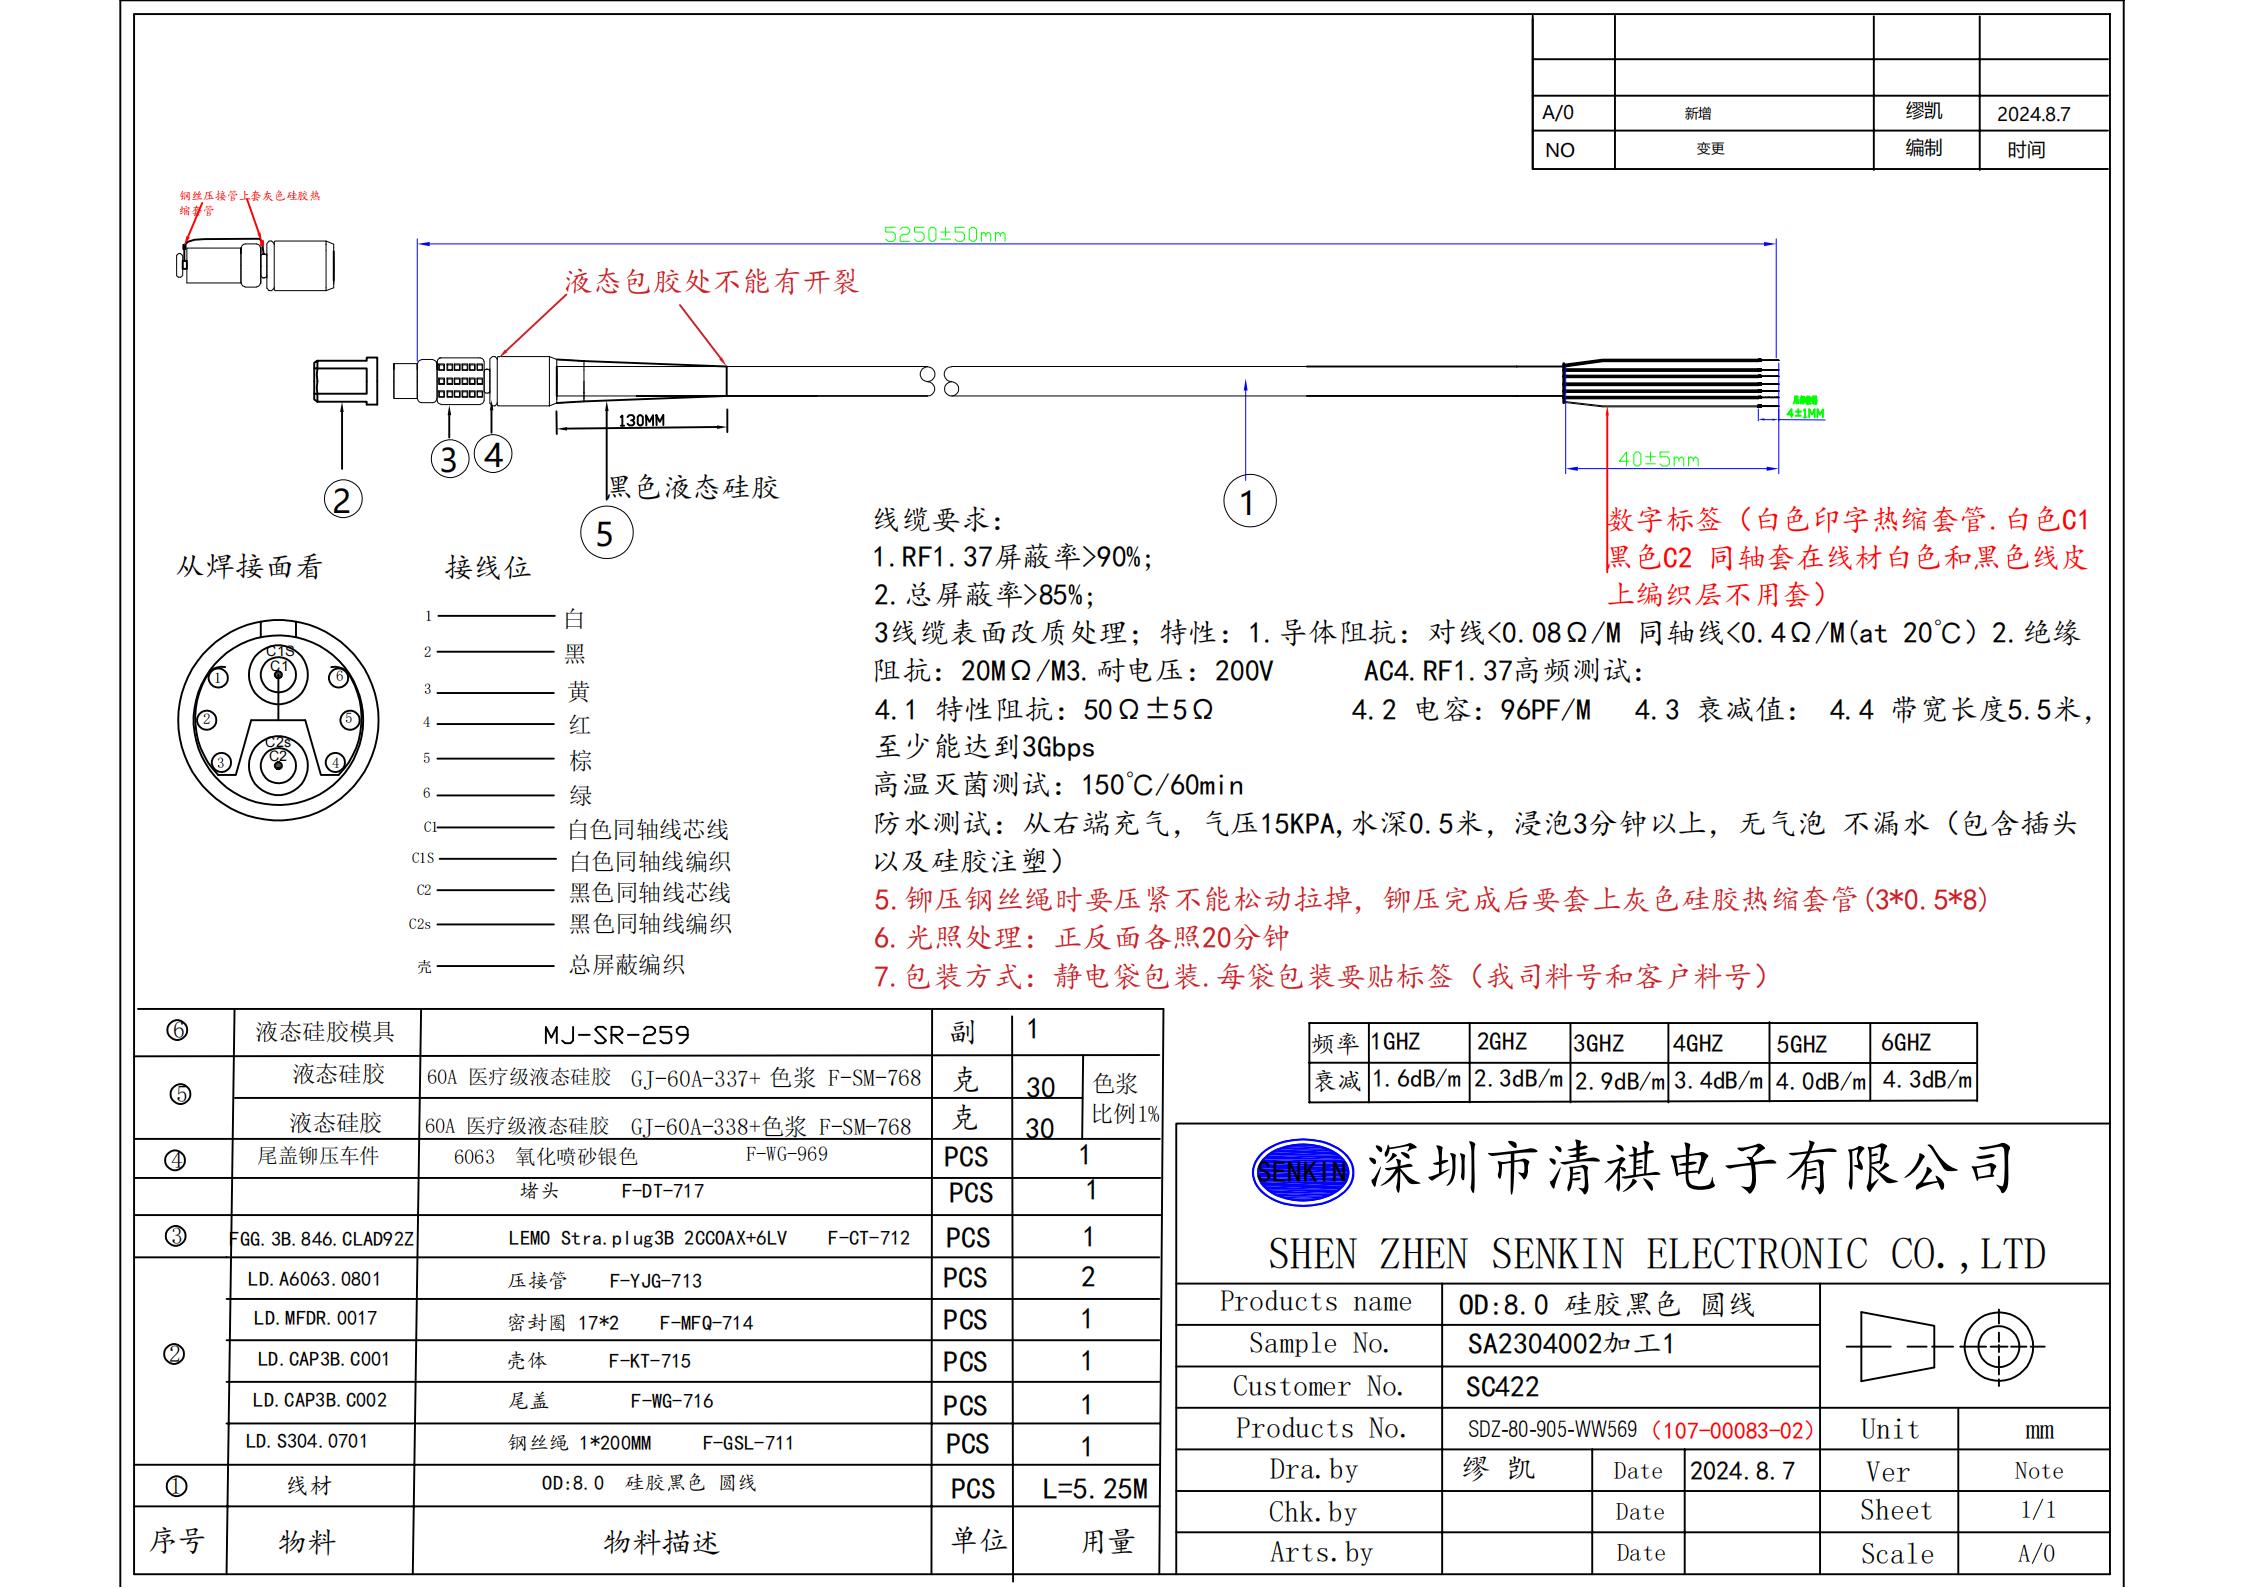Click the blue SENKIN company logo
Image resolution: width=2245 pixels, height=1588 pixels.
pyautogui.click(x=1302, y=1171)
